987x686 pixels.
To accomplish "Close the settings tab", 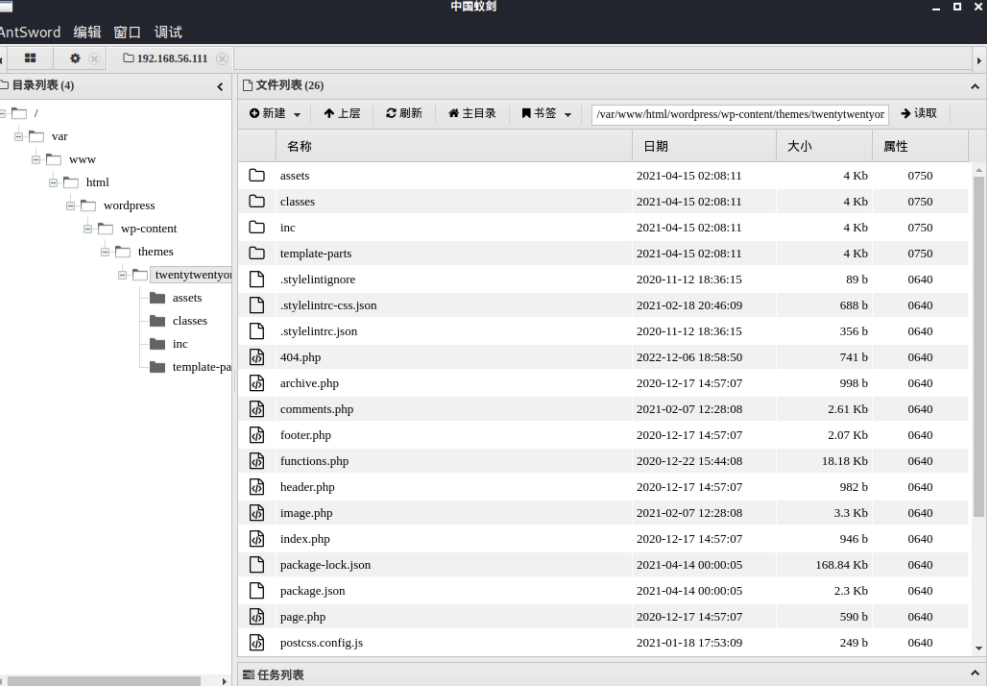I will click(x=94, y=59).
